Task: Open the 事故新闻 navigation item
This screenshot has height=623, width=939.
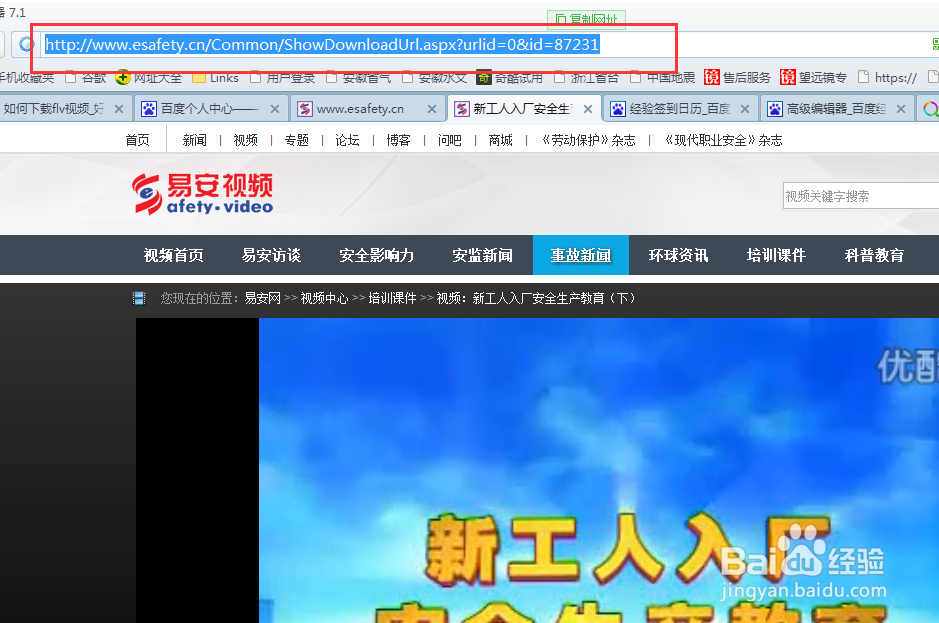Action: pyautogui.click(x=581, y=255)
